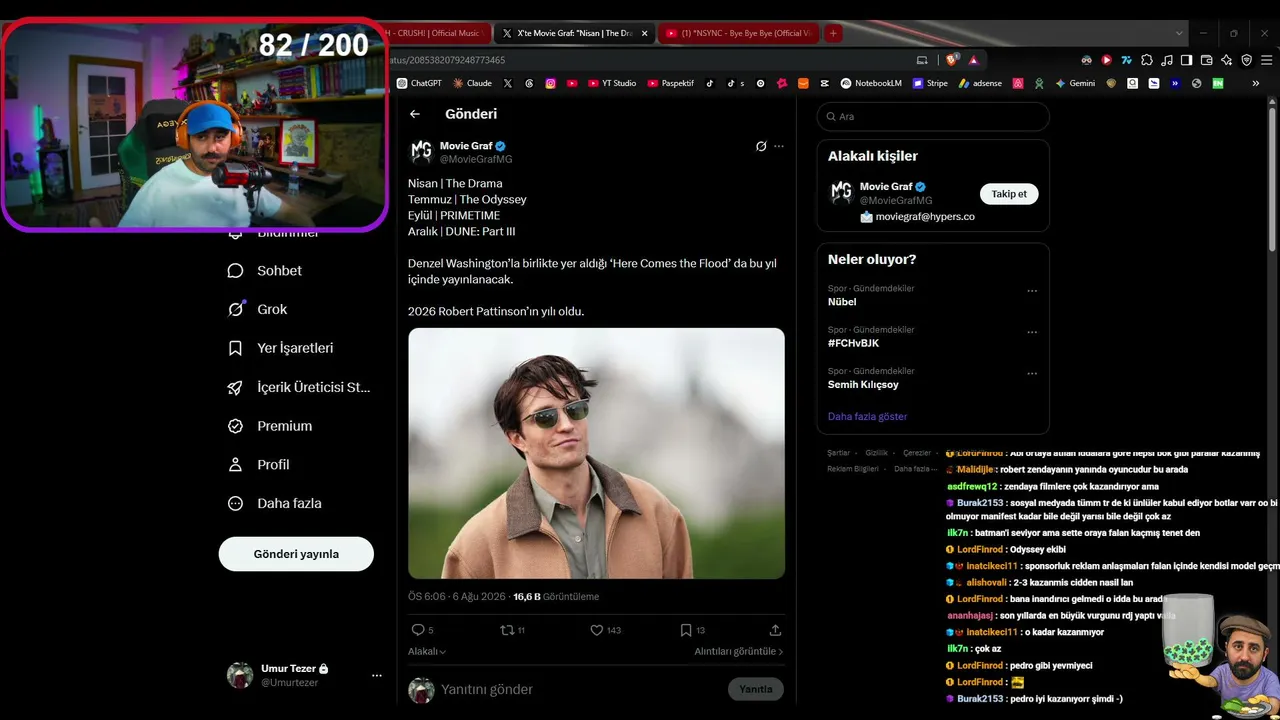Open more options for Semih Kılıçsoy trend
1280x720 pixels.
click(1032, 373)
